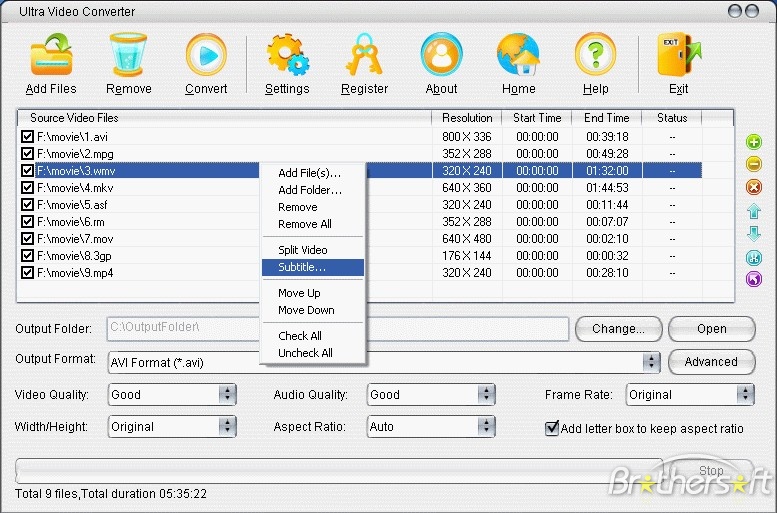Screen dimensions: 777x513
Task: Click the Add Files toolbar icon
Action: pos(52,55)
